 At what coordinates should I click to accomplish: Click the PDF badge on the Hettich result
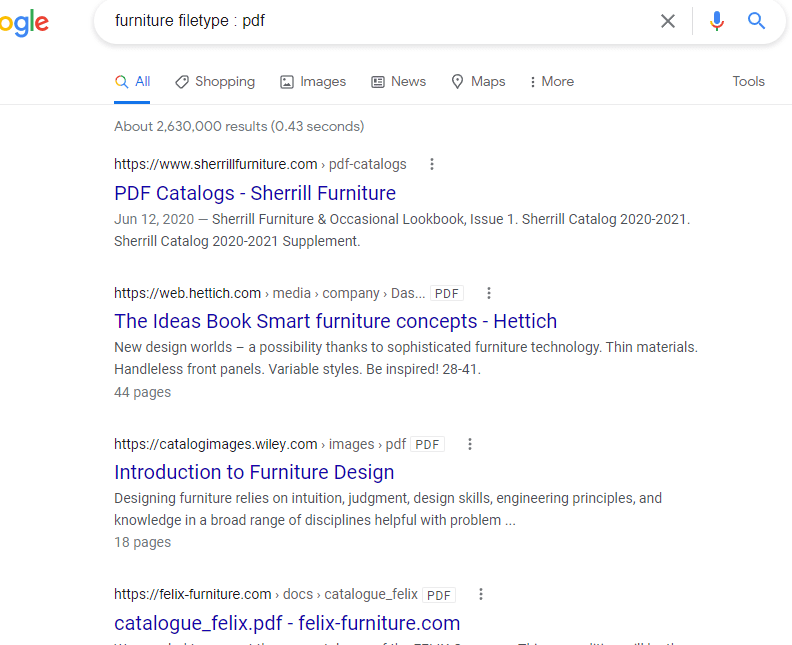pos(447,293)
